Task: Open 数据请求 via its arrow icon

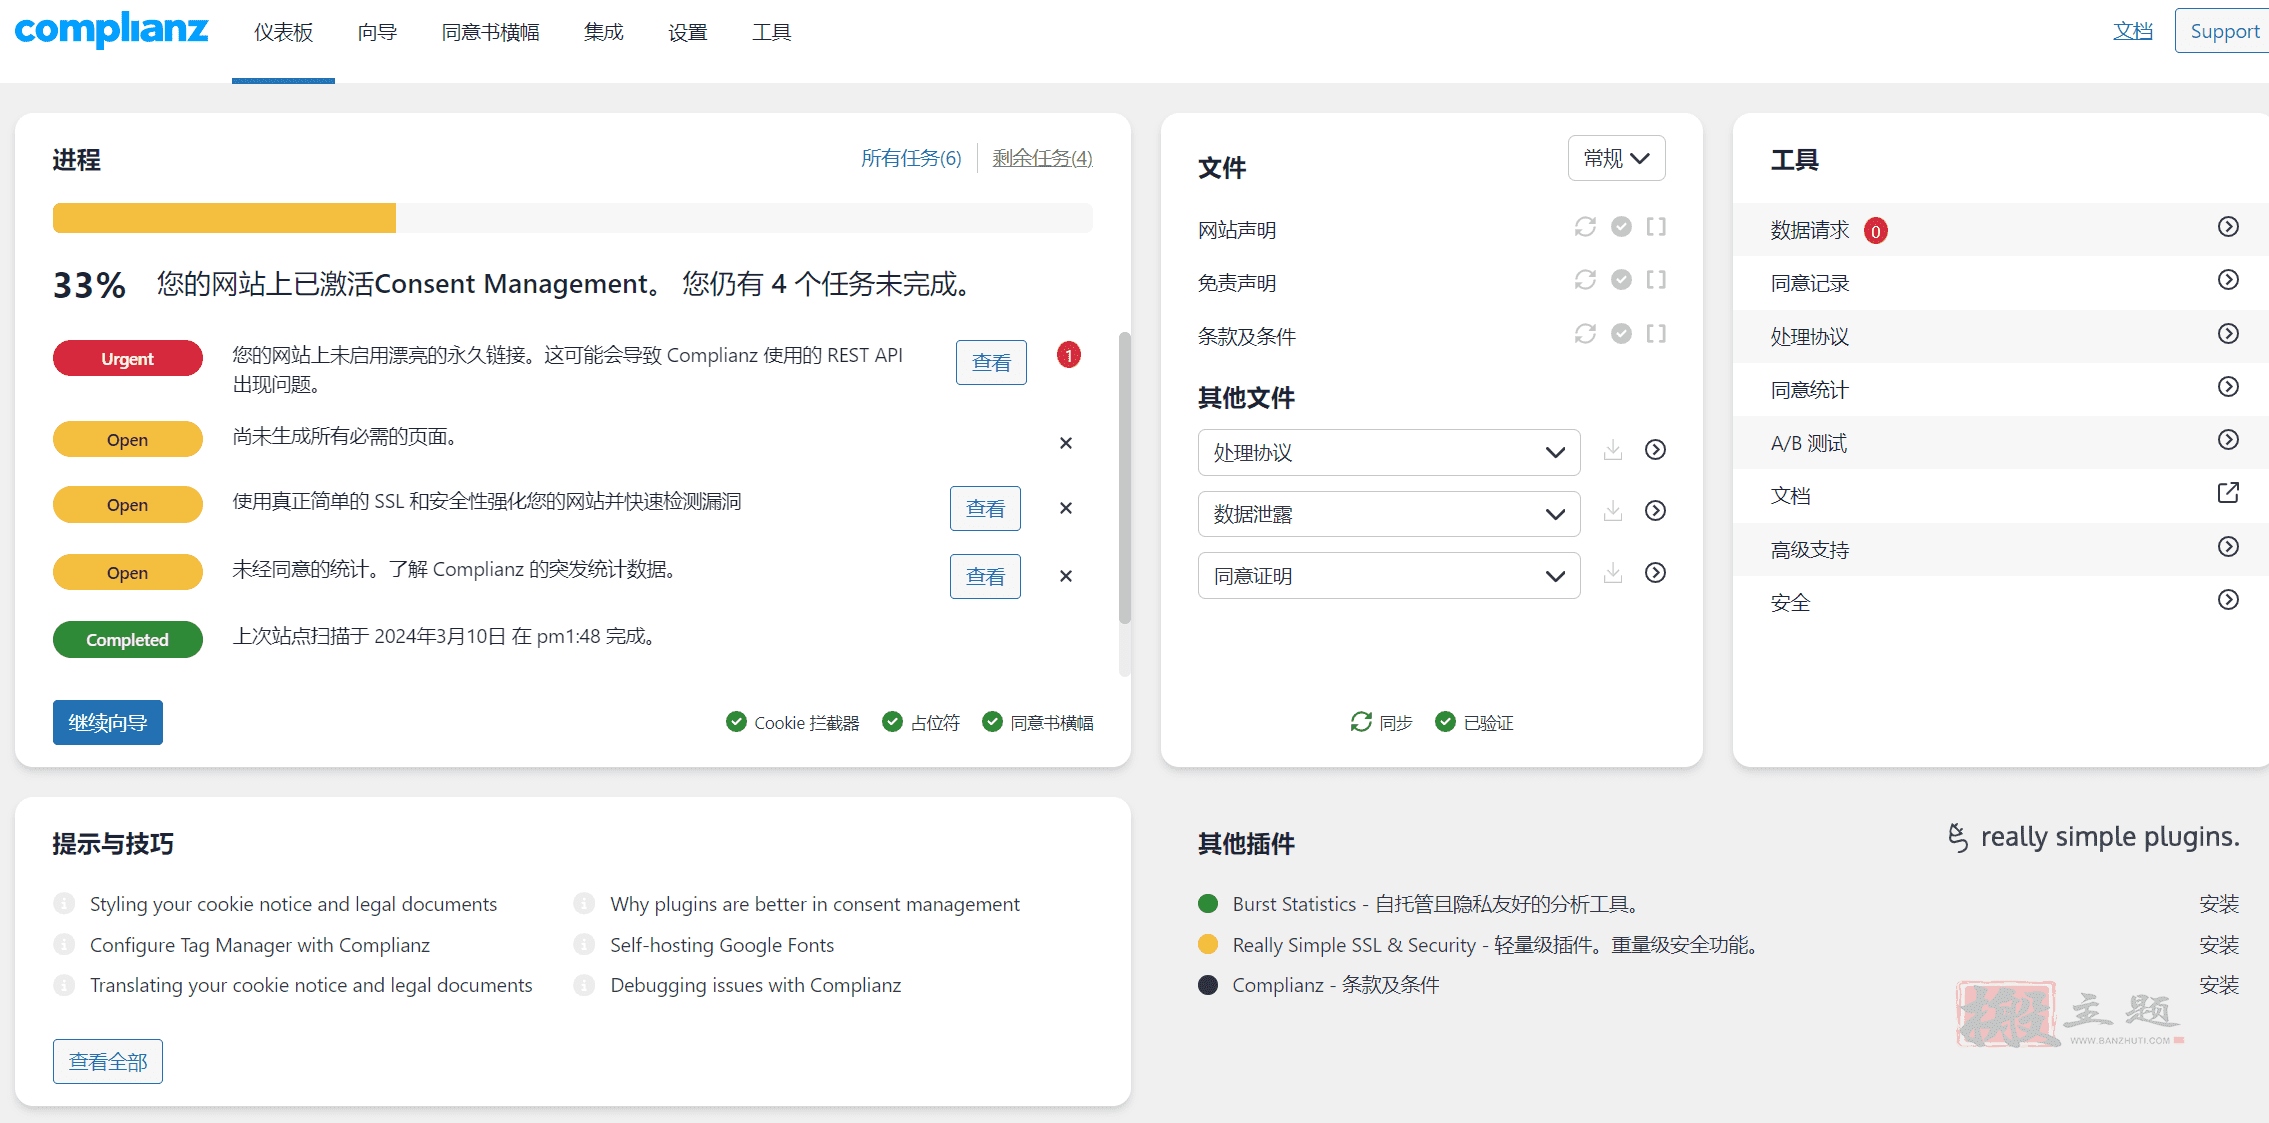Action: coord(2228,227)
